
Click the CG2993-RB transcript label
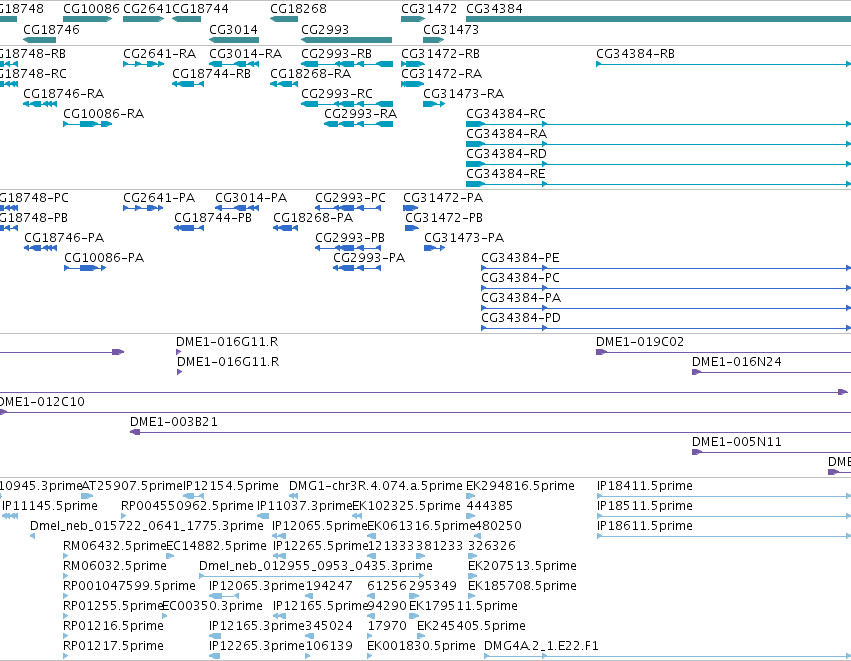pos(336,54)
